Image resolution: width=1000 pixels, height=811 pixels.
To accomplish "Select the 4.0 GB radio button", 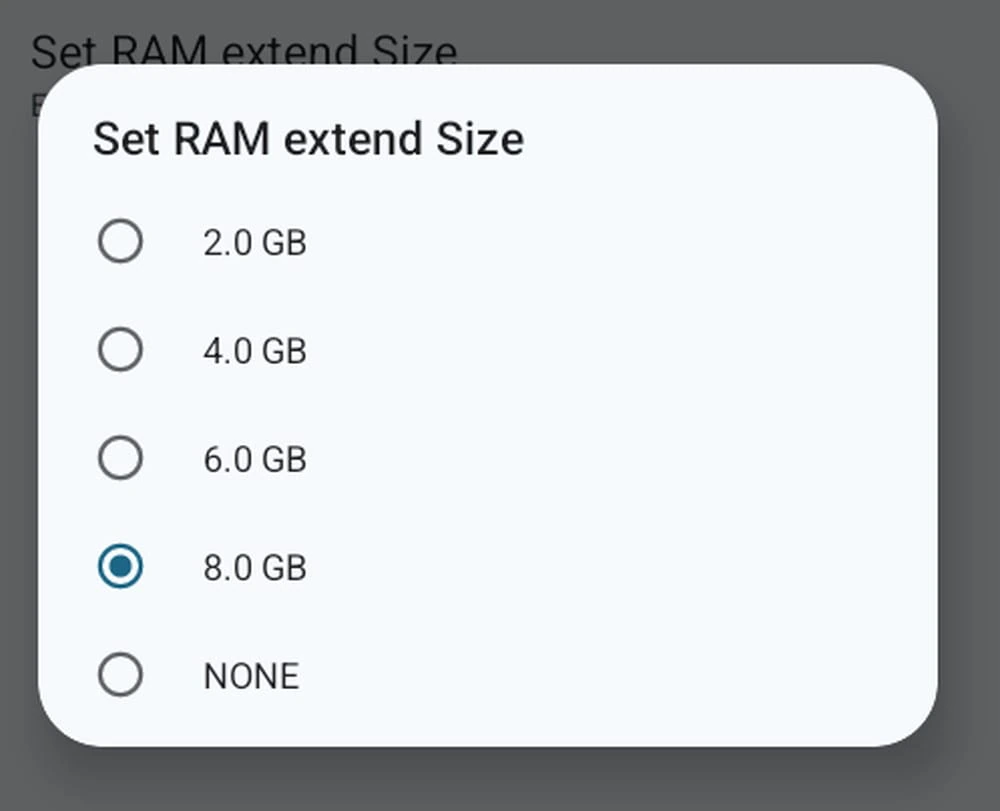I will 120,350.
